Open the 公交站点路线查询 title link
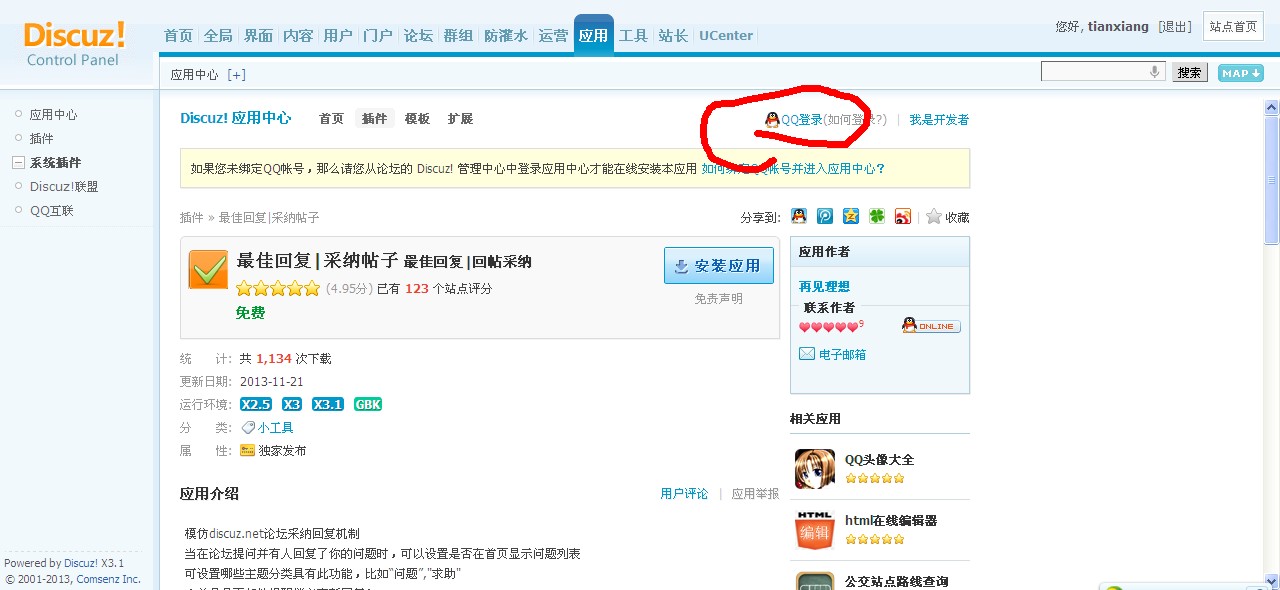Image resolution: width=1280 pixels, height=590 pixels. [x=896, y=581]
